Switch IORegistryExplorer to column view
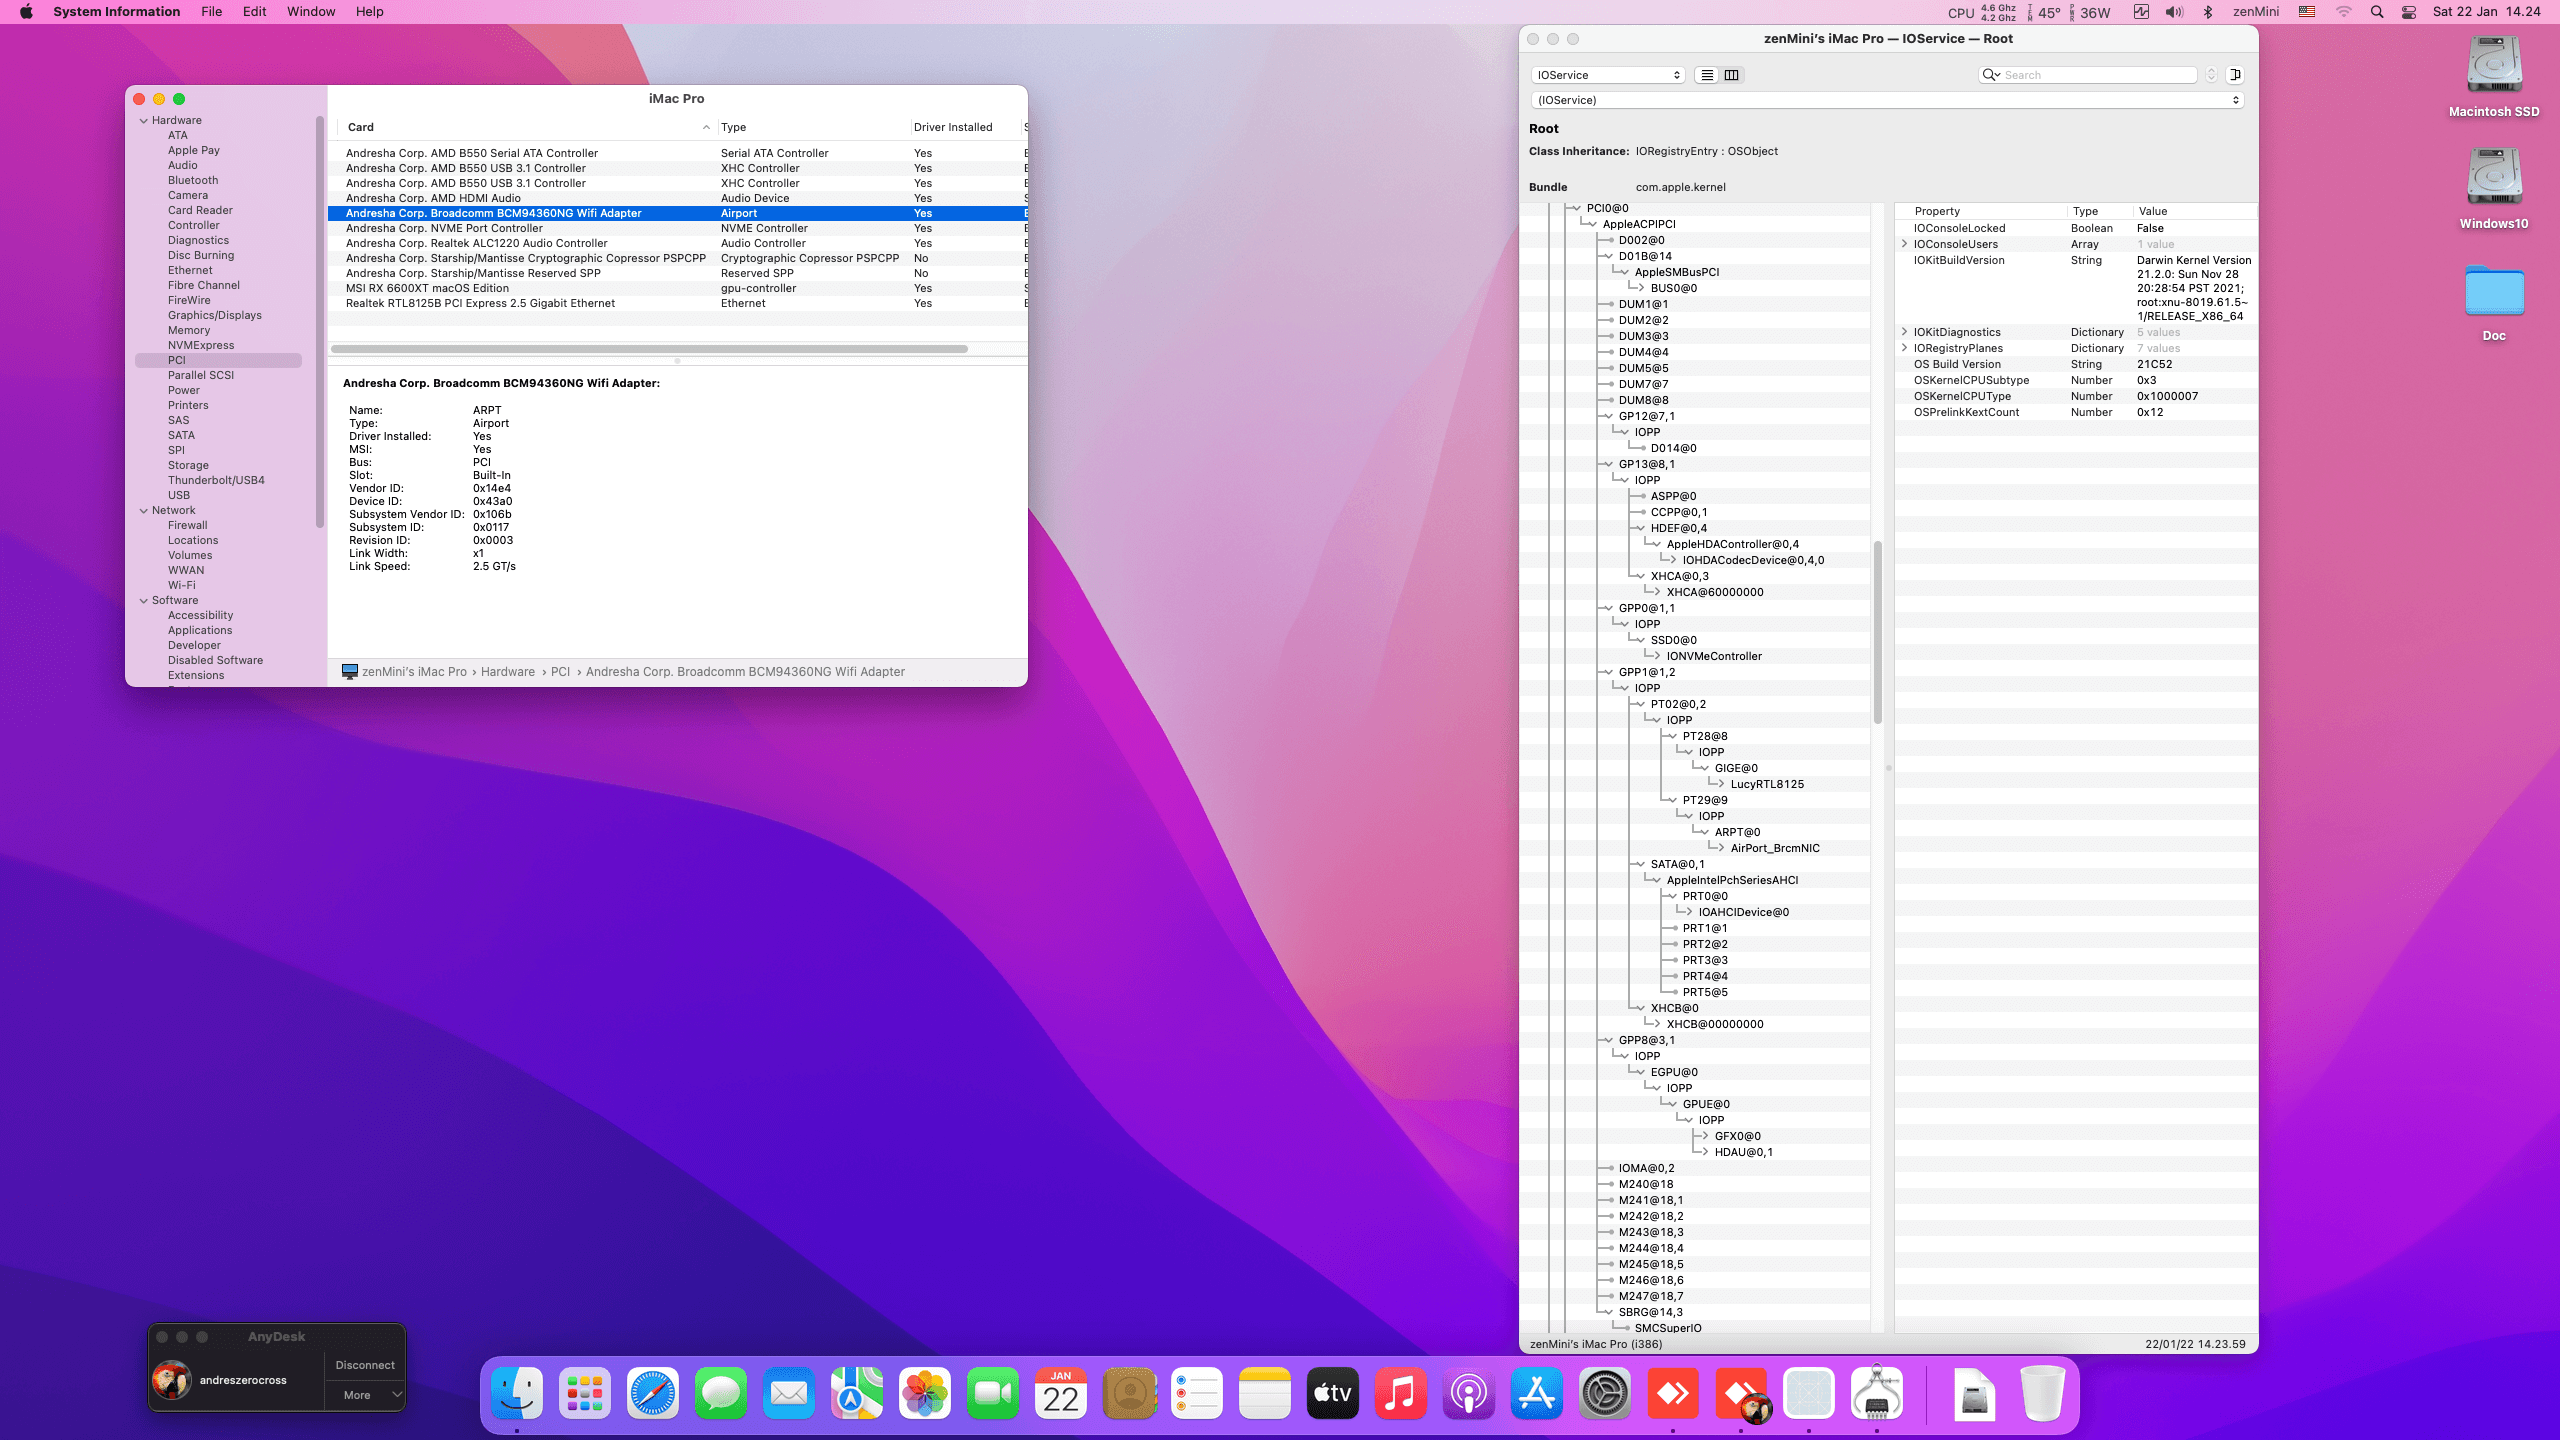Viewport: 2560px width, 1440px height. (x=1732, y=75)
